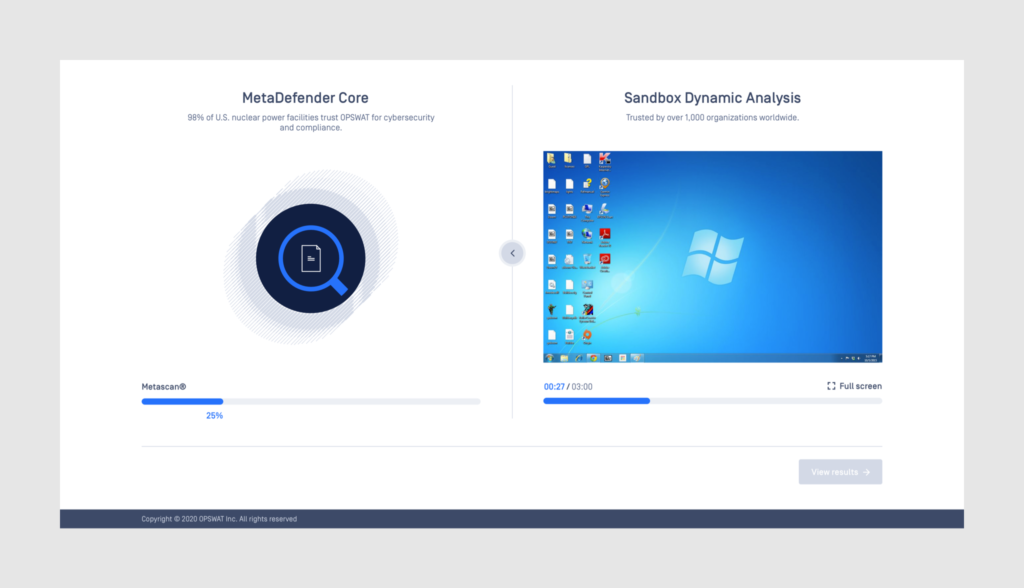Viewport: 1024px width, 588px height.
Task: Click the View results button
Action: click(840, 472)
